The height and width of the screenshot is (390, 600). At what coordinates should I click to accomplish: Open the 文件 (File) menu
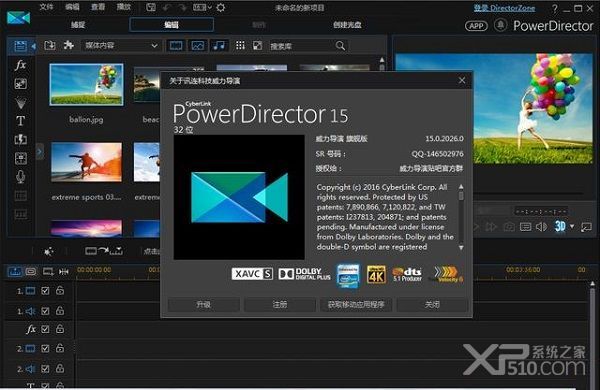[46, 7]
